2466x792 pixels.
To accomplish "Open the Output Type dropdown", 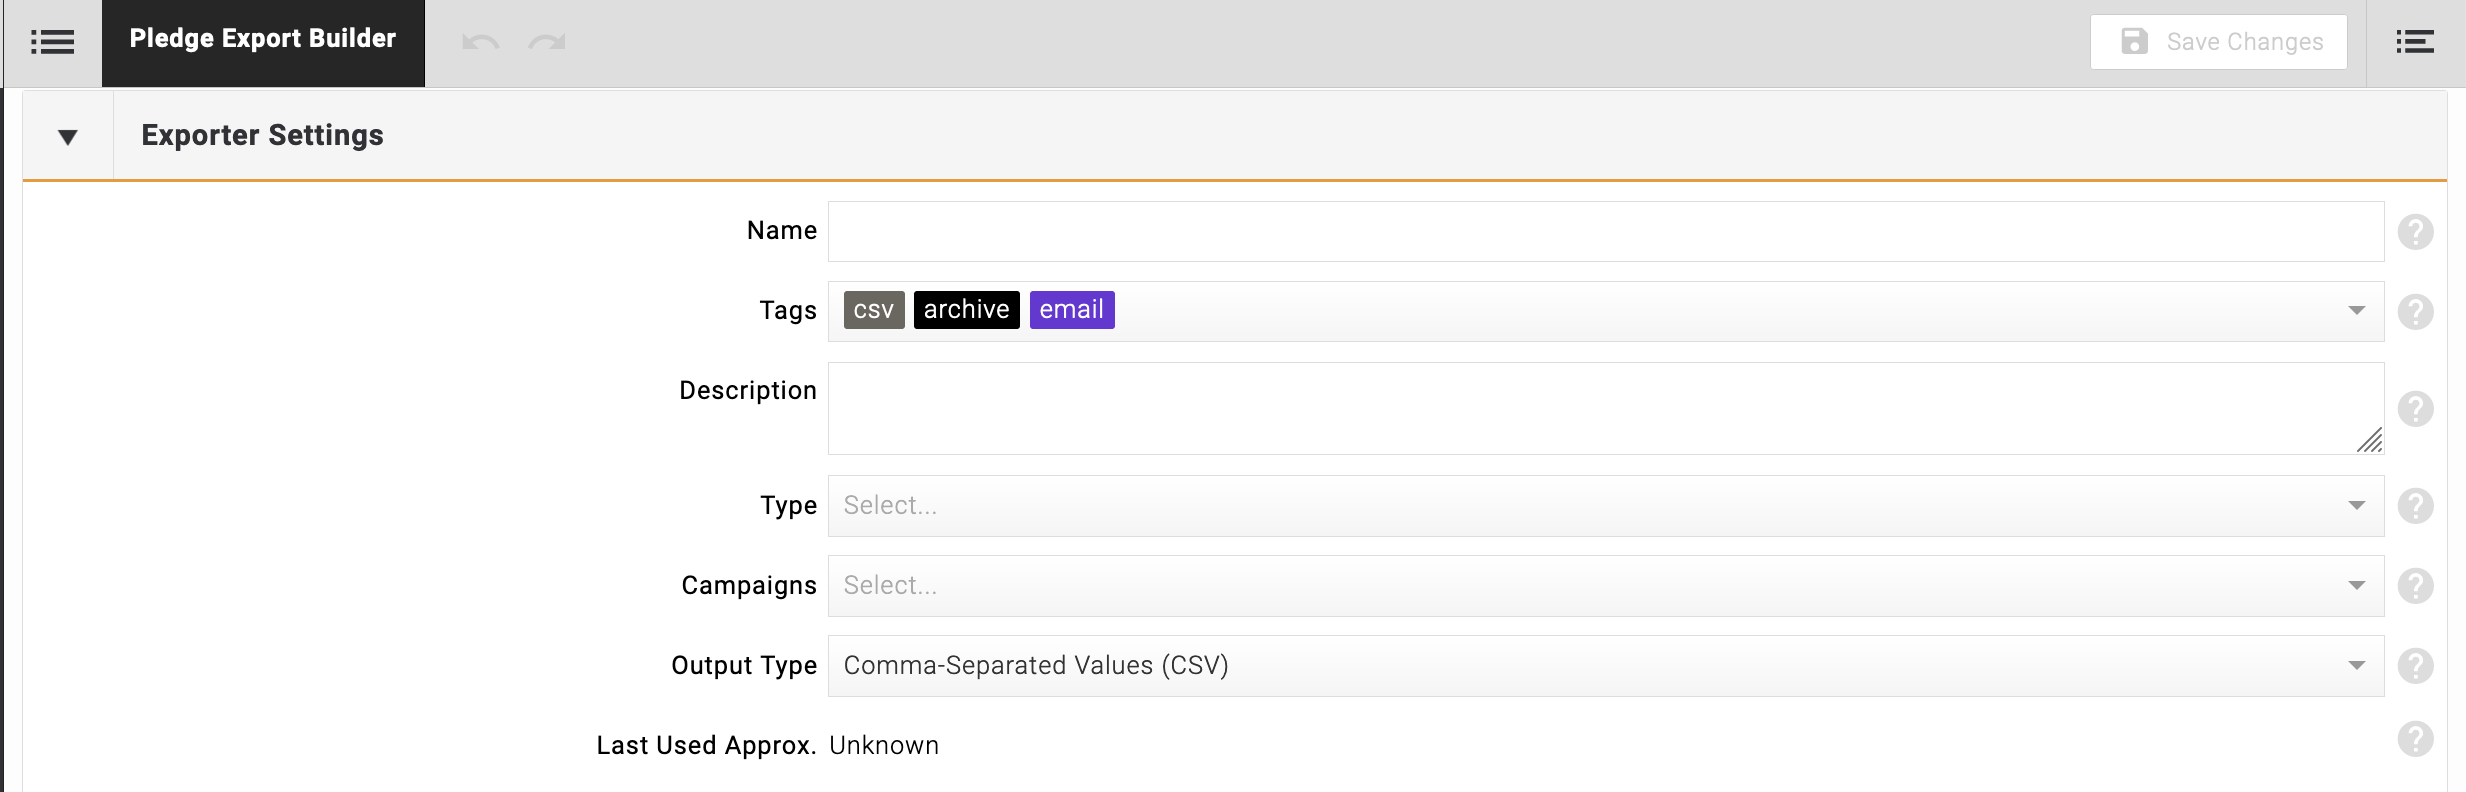I will (x=1606, y=666).
